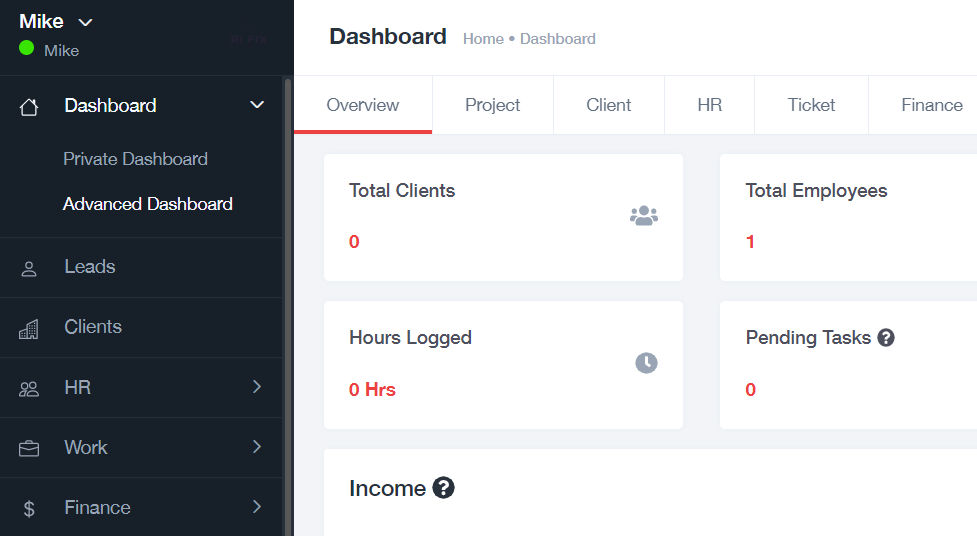Expand the Finance sidebar submenu arrow
This screenshot has width=977, height=536.
pos(257,507)
